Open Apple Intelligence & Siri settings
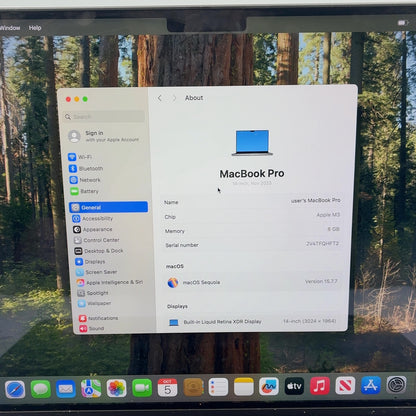This screenshot has height=416, width=416. [110, 282]
